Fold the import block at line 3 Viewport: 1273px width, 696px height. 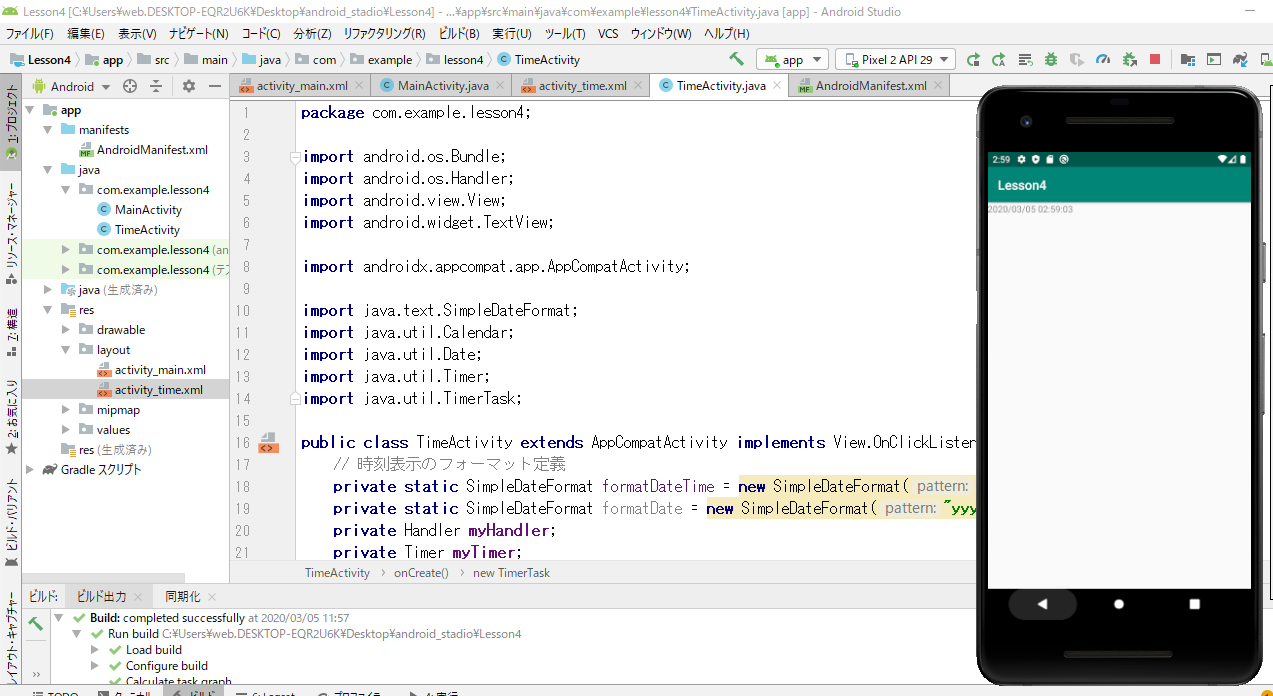click(294, 157)
